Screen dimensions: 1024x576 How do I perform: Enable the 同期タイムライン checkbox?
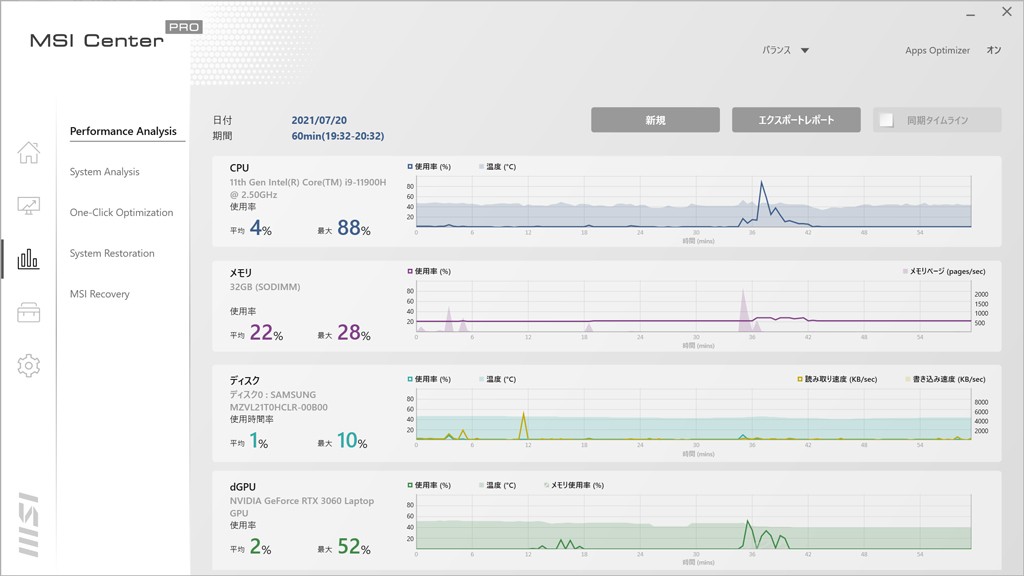pyautogui.click(x=886, y=120)
